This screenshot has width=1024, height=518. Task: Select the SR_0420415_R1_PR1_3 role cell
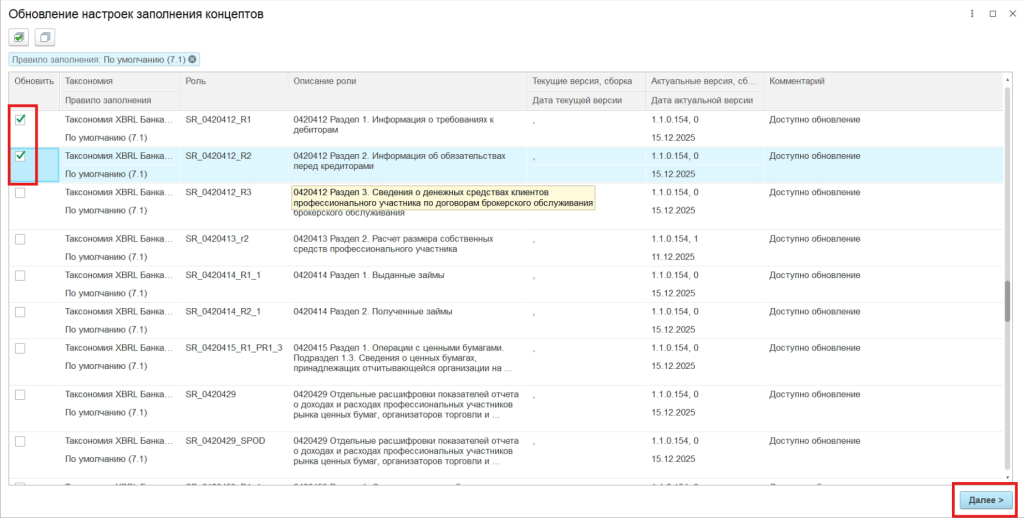coord(234,347)
